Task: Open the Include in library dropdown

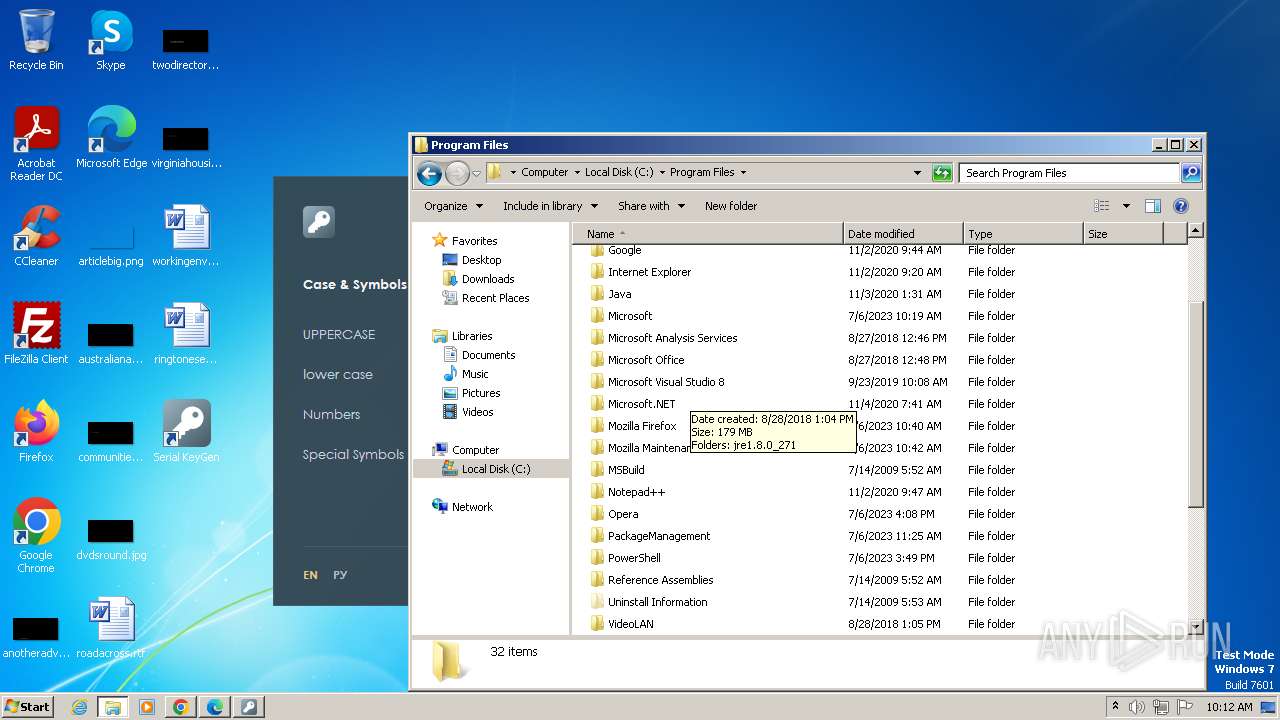Action: (550, 206)
